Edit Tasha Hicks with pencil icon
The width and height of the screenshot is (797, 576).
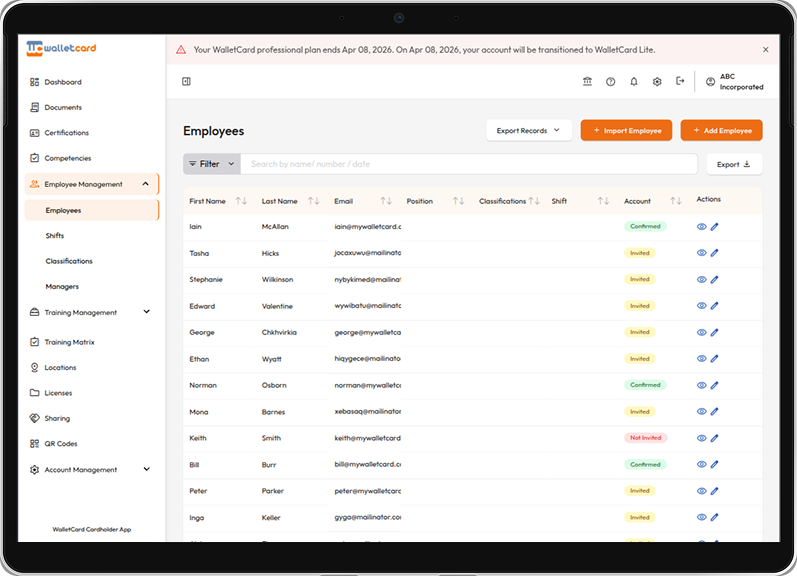[714, 253]
